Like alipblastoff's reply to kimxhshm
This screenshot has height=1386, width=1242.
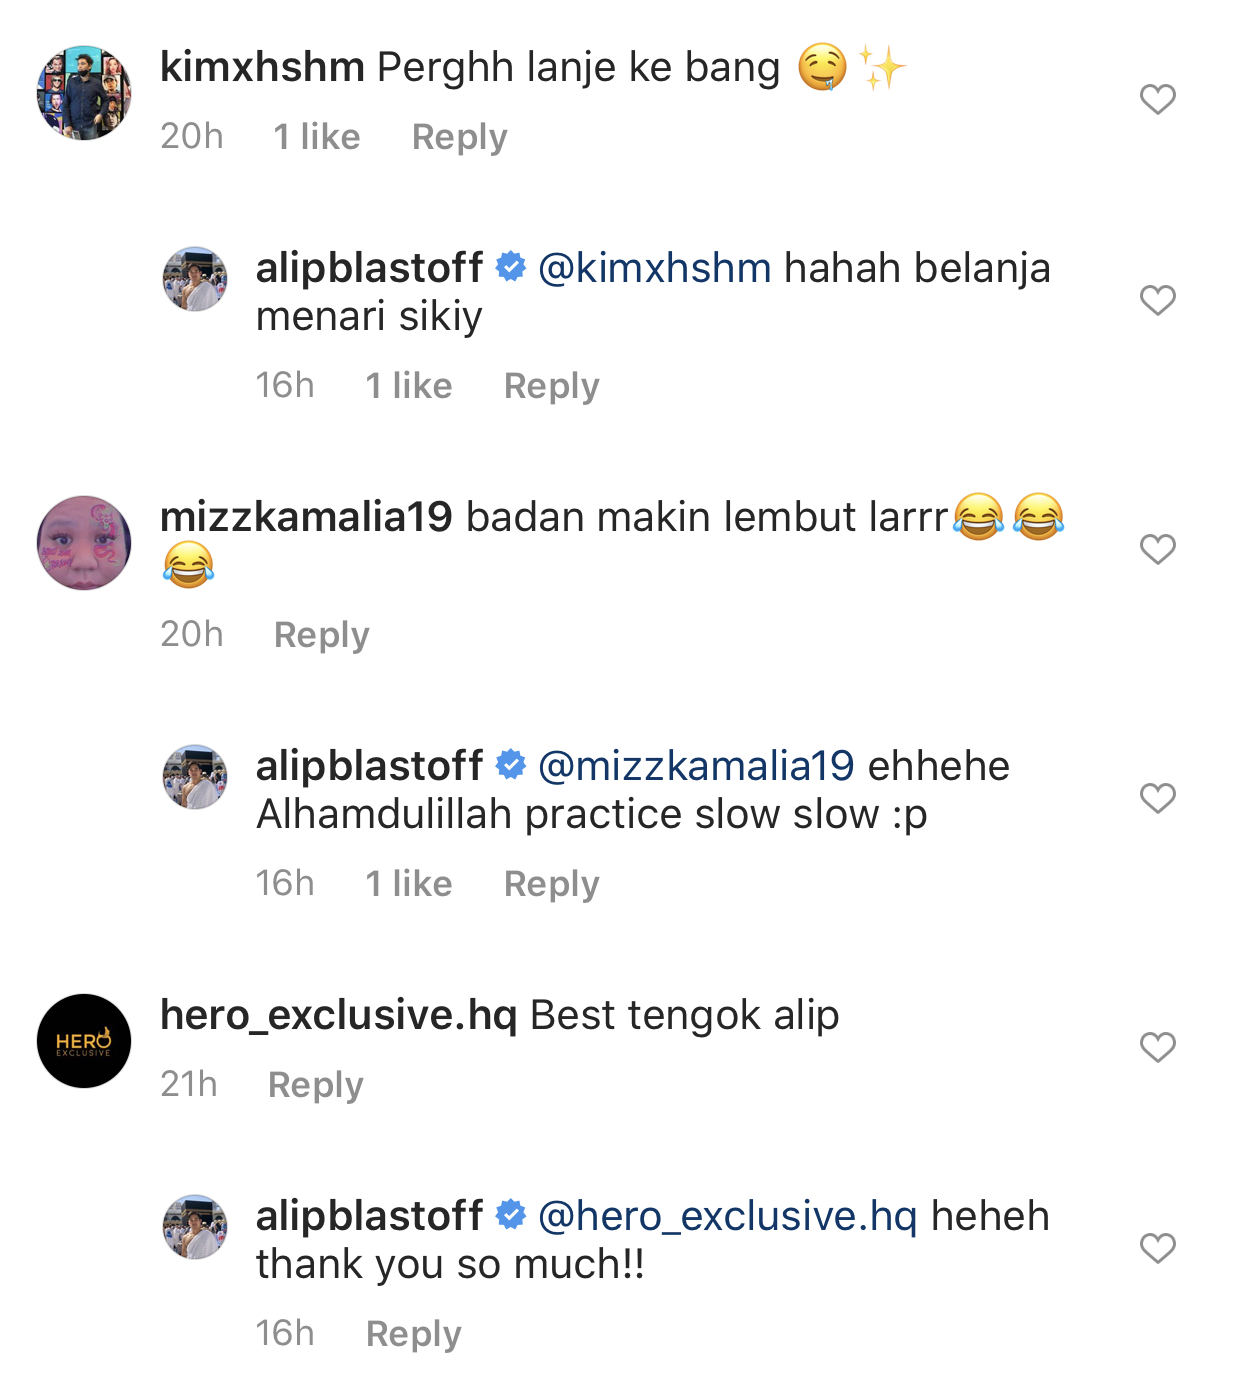[x=1157, y=300]
